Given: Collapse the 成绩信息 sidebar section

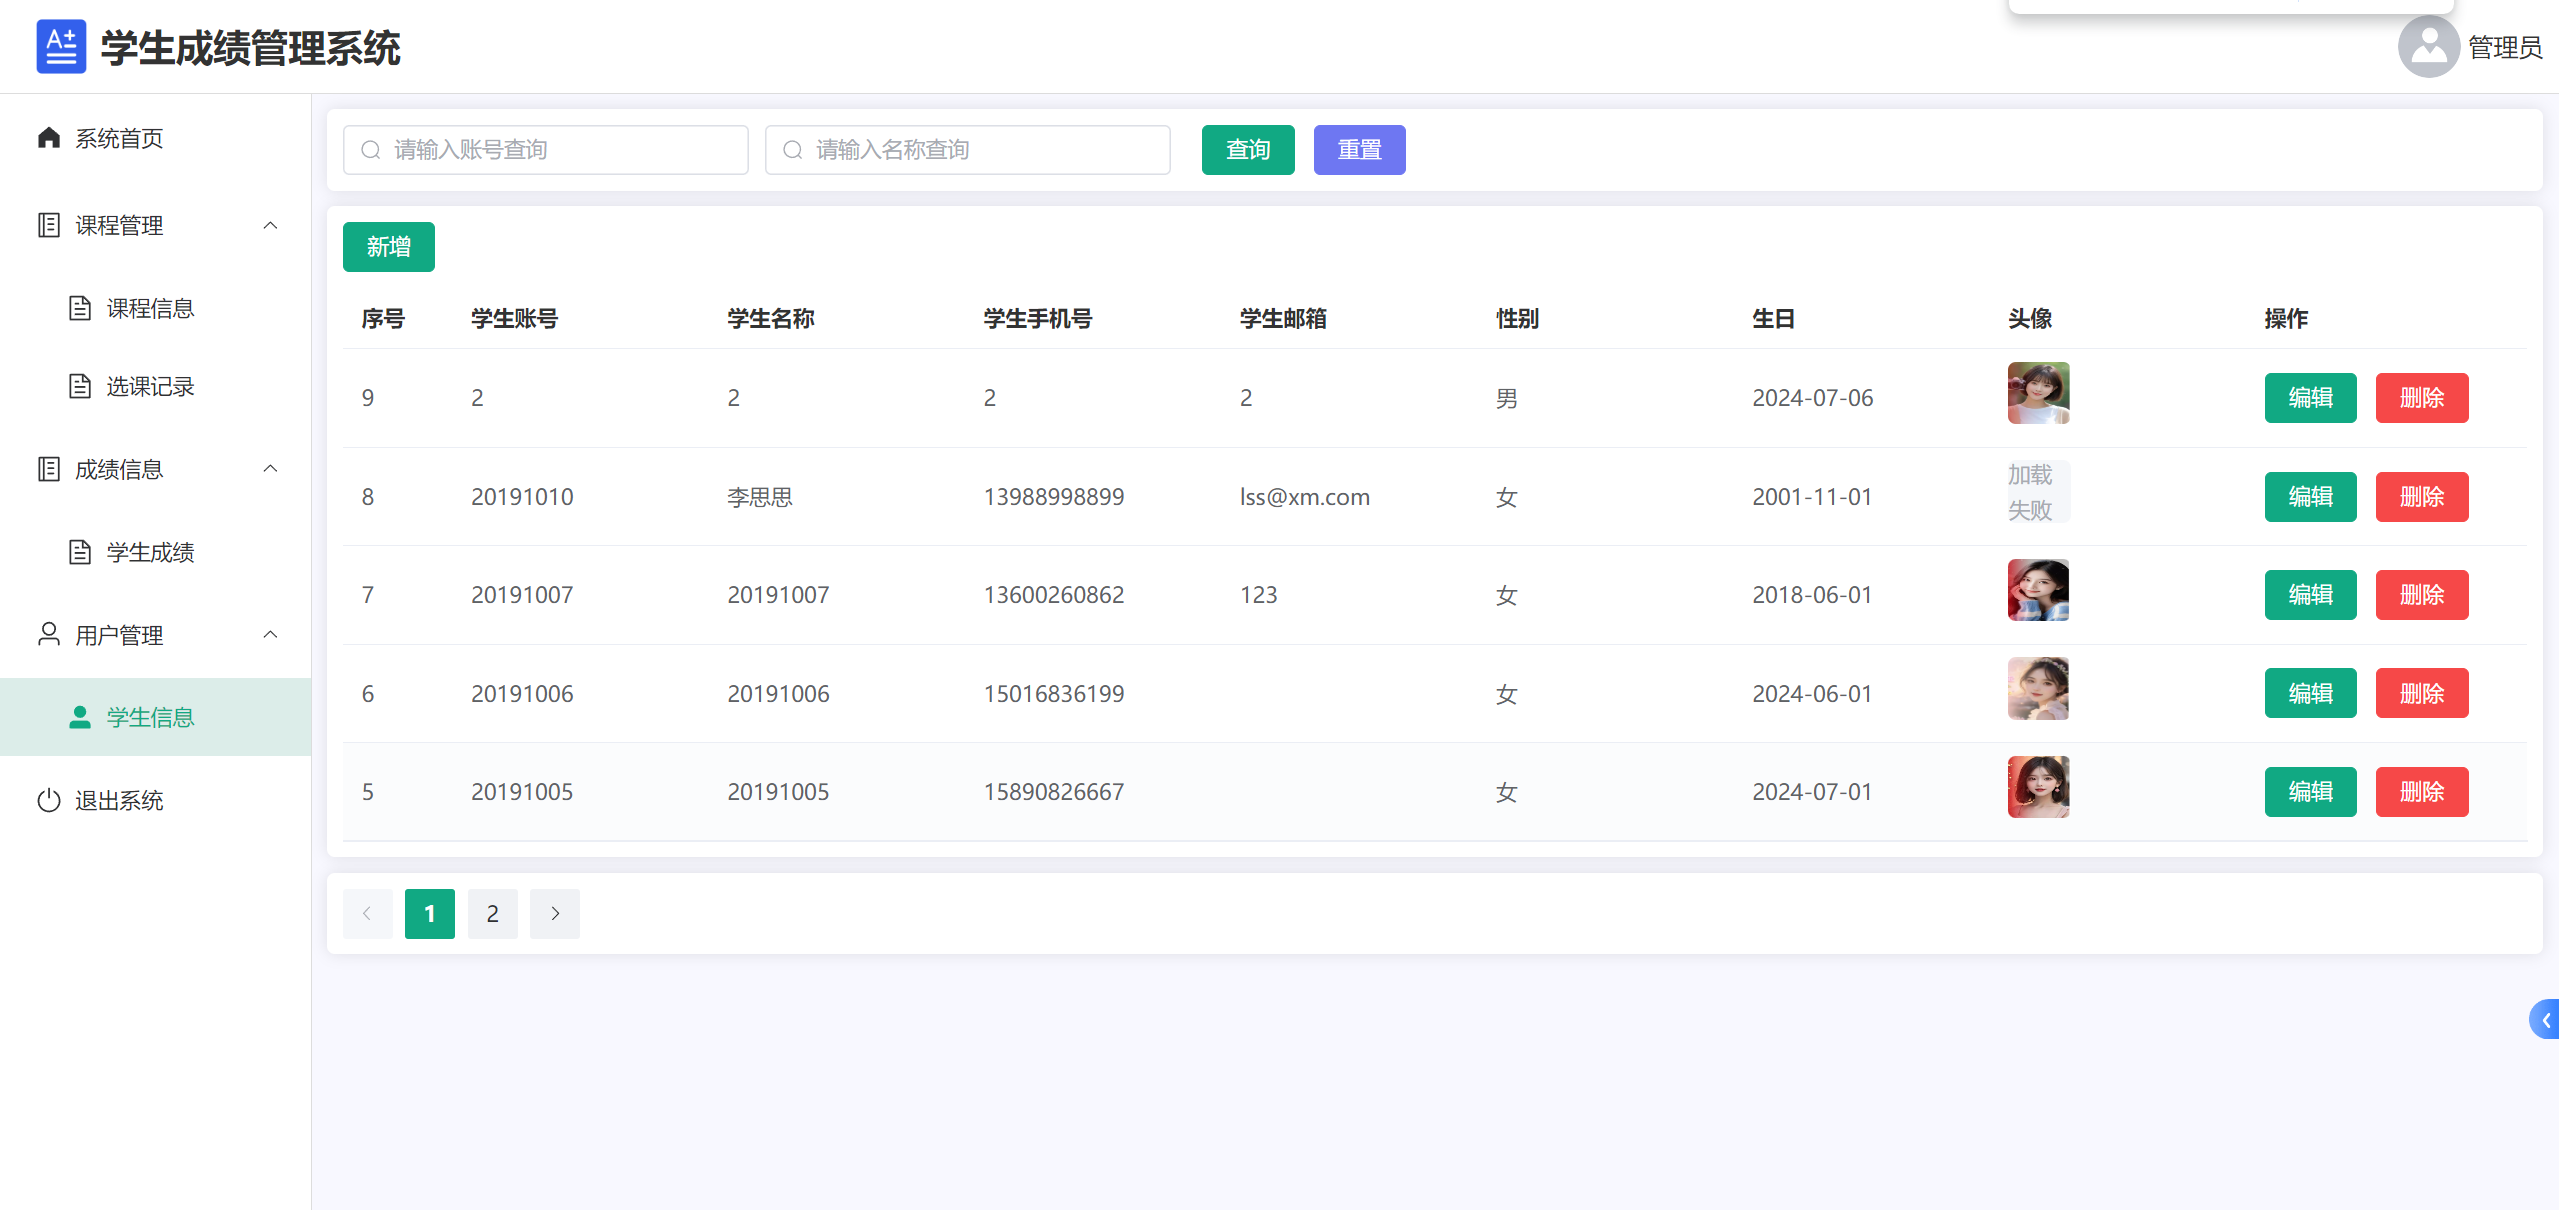Looking at the screenshot, I should (270, 468).
